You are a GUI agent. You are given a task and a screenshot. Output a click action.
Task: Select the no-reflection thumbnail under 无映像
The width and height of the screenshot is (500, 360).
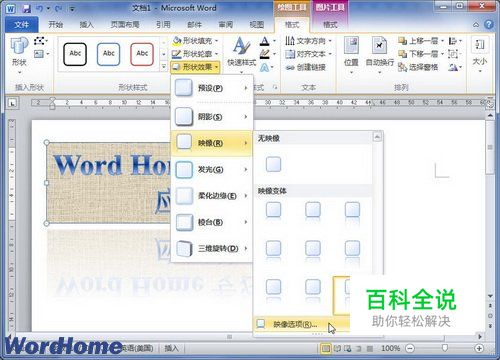pyautogui.click(x=273, y=164)
